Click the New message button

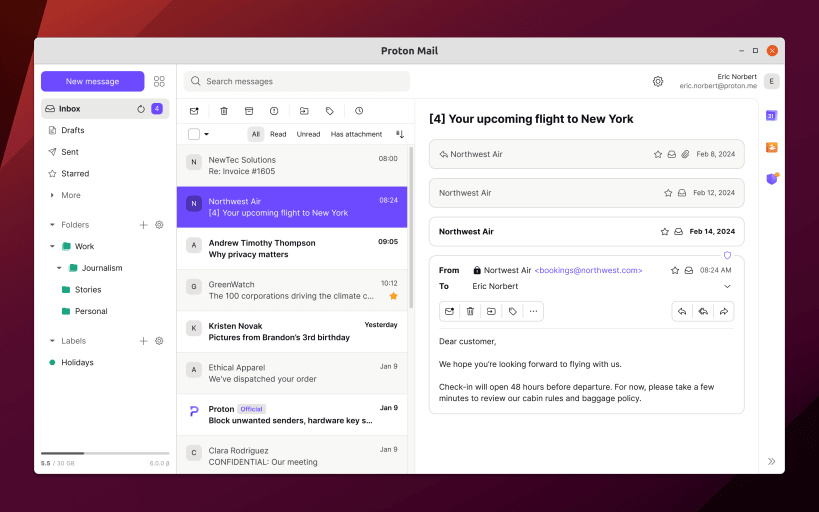[x=92, y=82]
